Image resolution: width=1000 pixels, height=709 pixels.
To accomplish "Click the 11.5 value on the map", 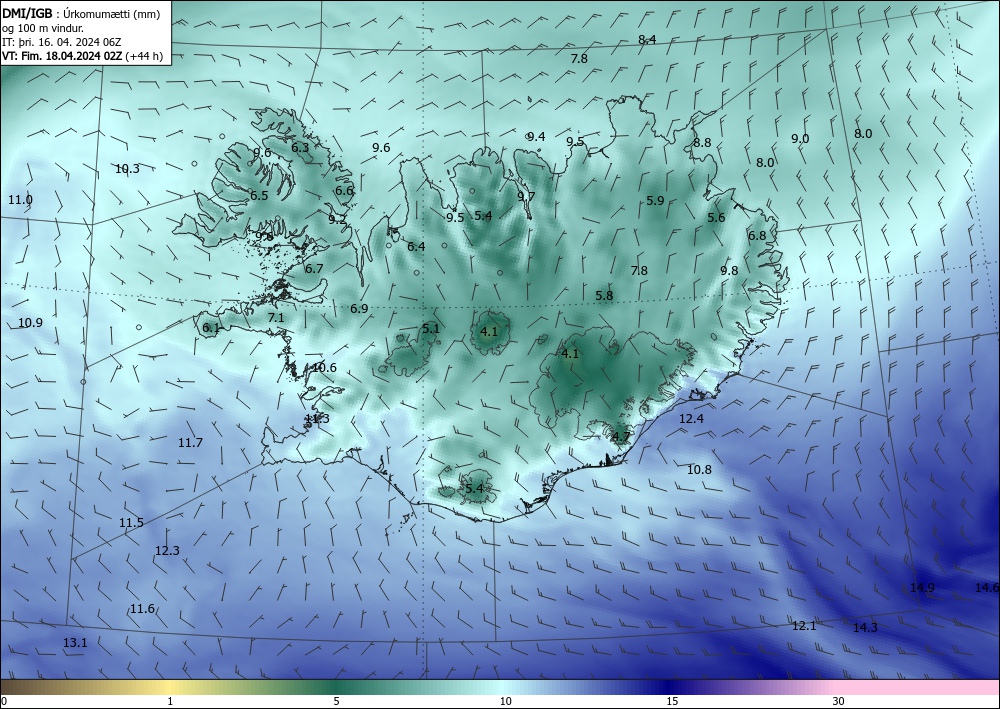I will (x=131, y=523).
